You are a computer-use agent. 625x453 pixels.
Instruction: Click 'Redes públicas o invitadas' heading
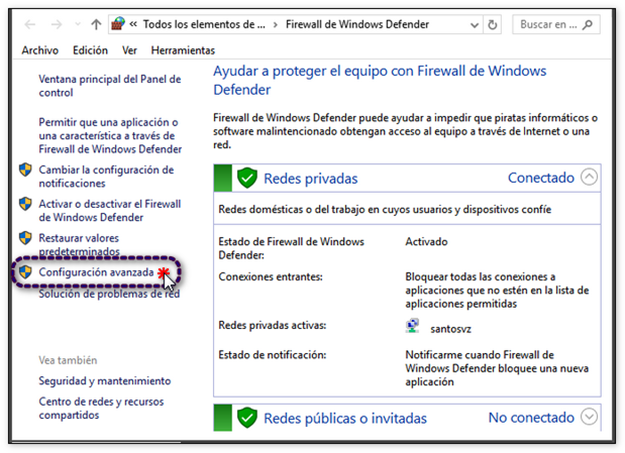345,418
